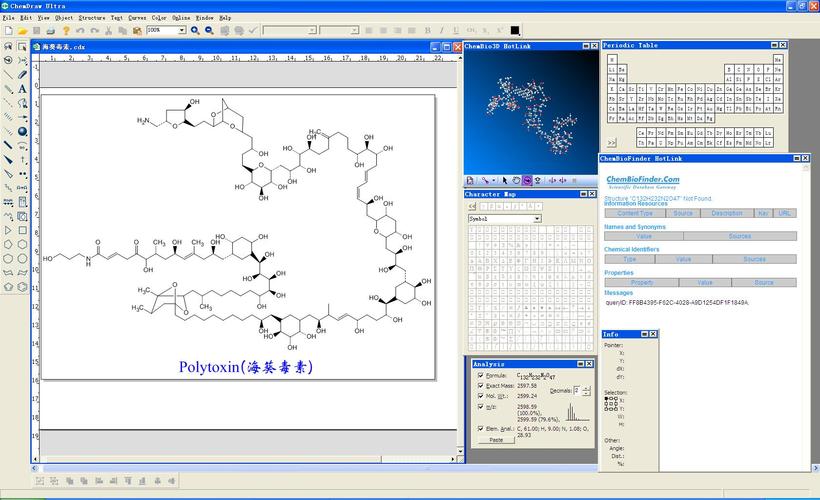Click the URL column header

pyautogui.click(x=784, y=213)
